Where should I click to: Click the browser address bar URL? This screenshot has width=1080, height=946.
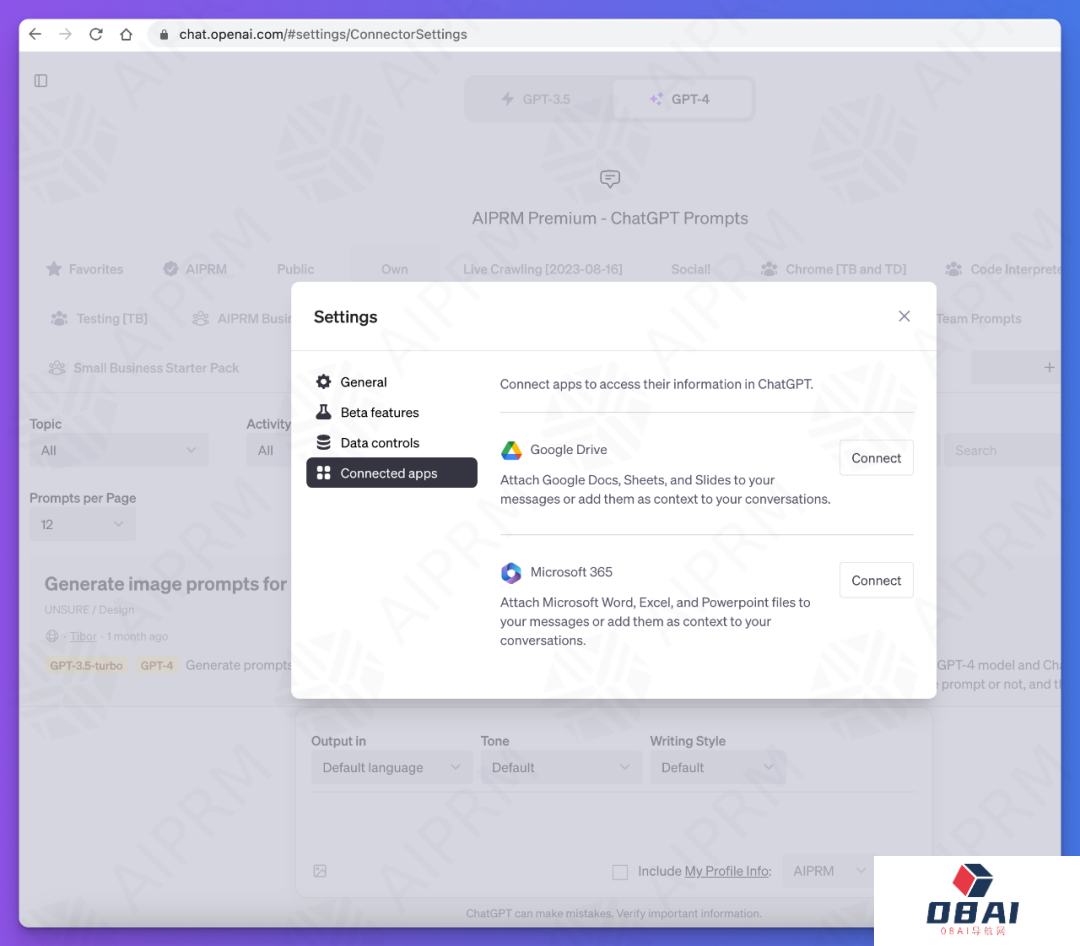[x=323, y=34]
